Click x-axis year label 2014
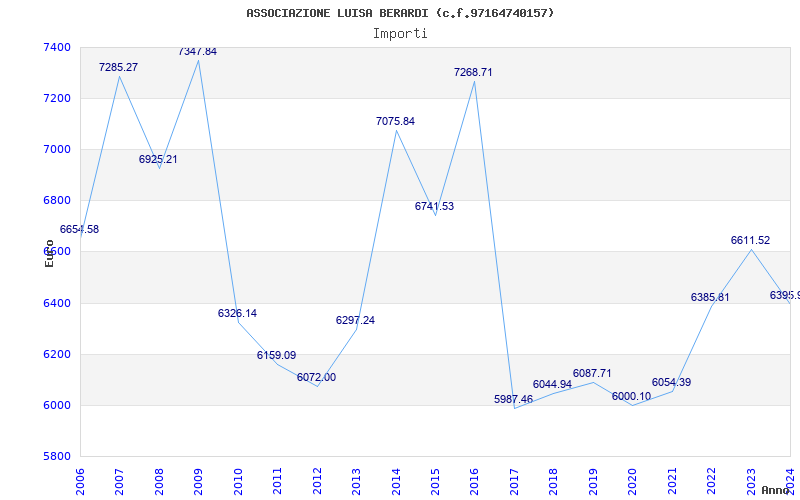The image size is (800, 500). coord(396,482)
